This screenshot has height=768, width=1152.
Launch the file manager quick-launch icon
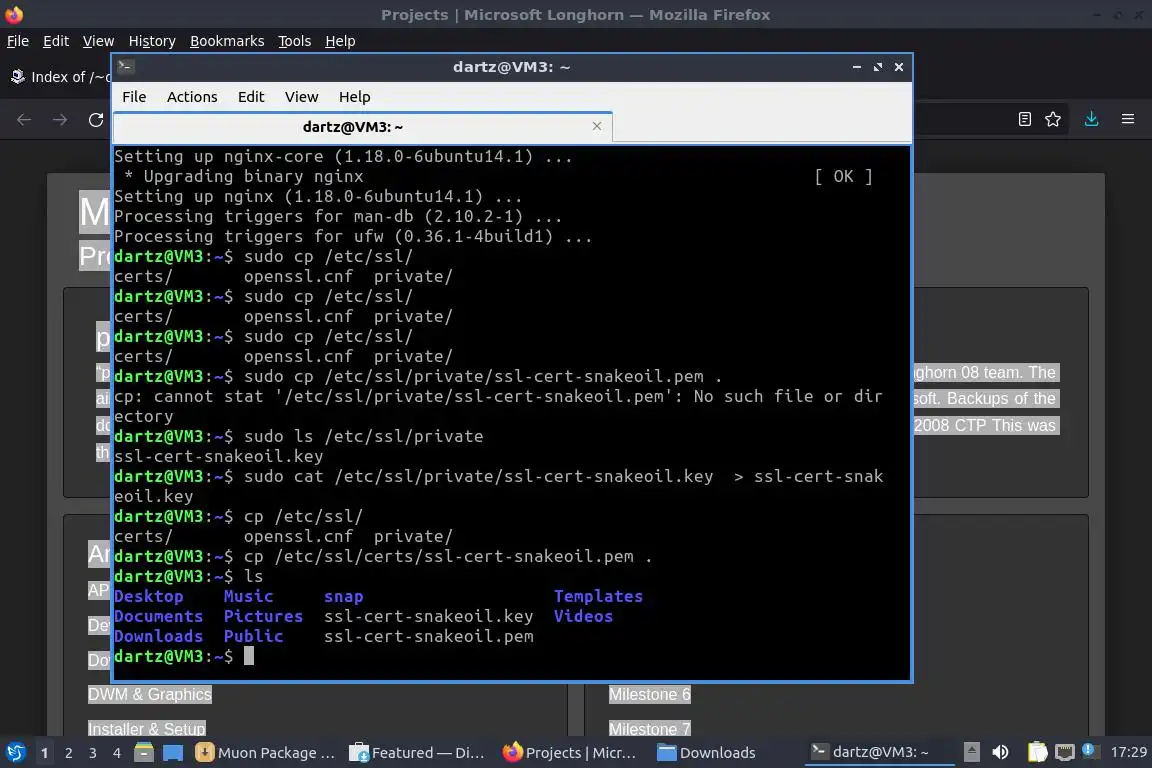click(144, 752)
